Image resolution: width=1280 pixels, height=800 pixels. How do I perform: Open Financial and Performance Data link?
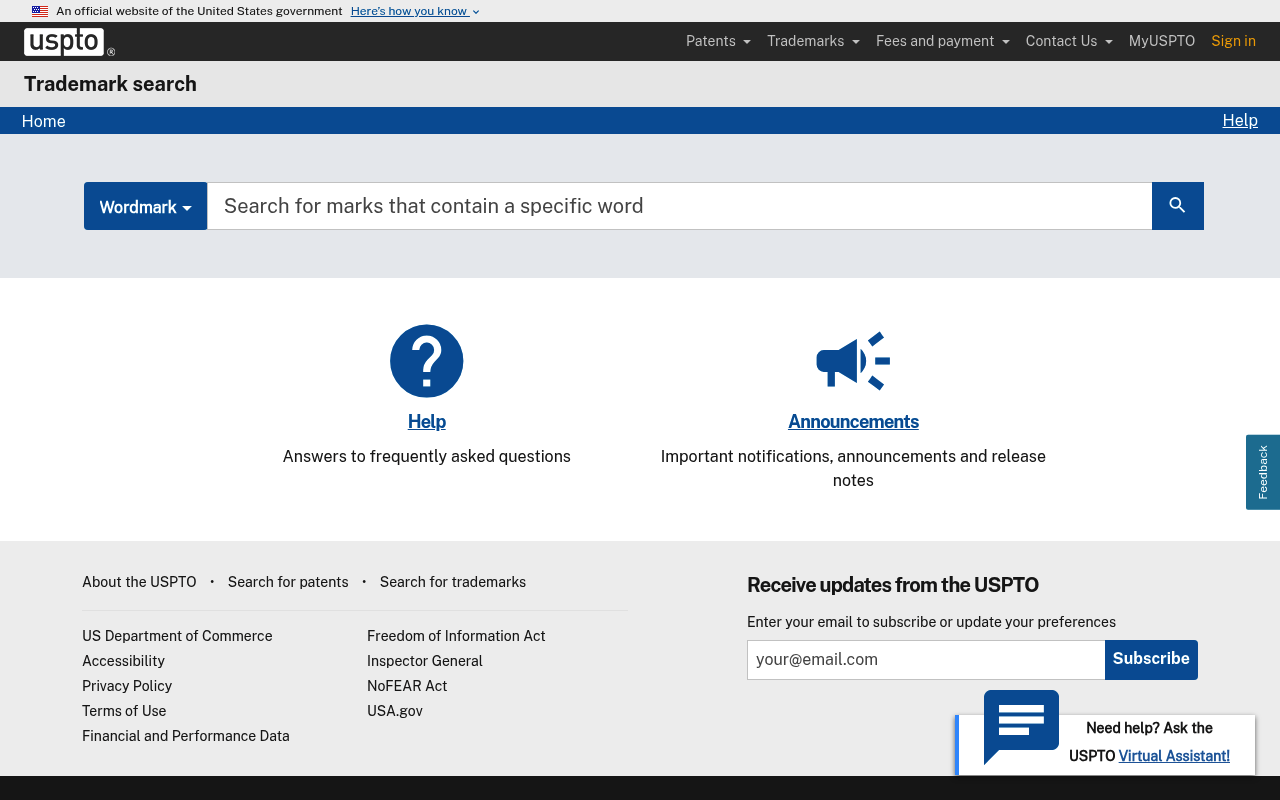pyautogui.click(x=186, y=736)
